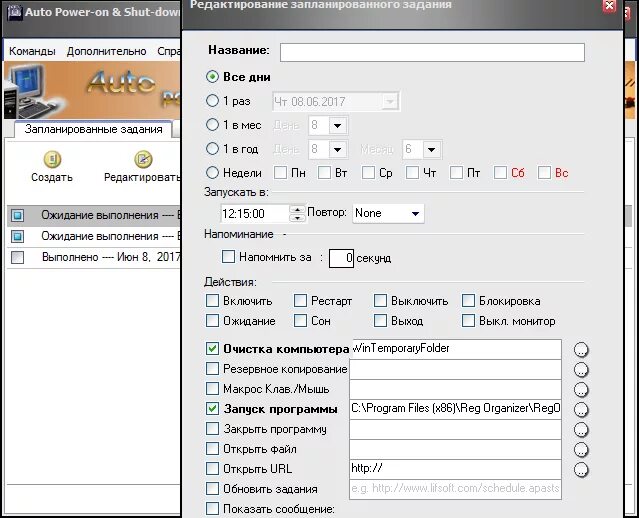Open the 1 в мес day dropdown
Image resolution: width=639 pixels, height=518 pixels.
pos(338,126)
